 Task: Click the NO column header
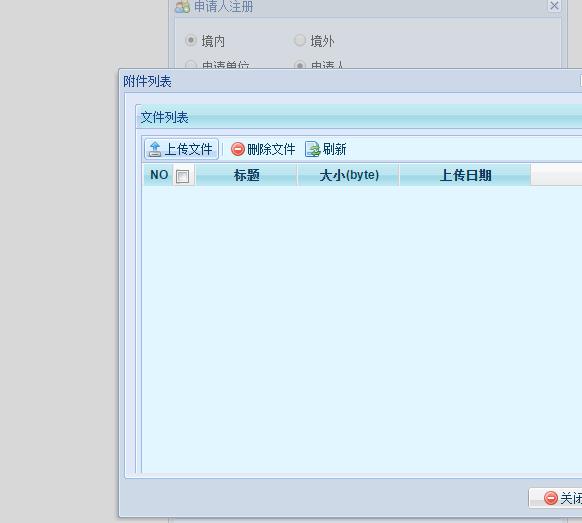(x=159, y=175)
